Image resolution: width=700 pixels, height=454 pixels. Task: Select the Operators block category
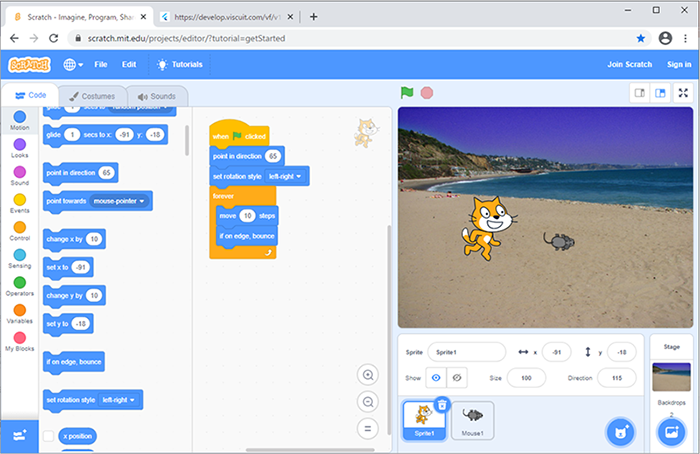coord(20,287)
